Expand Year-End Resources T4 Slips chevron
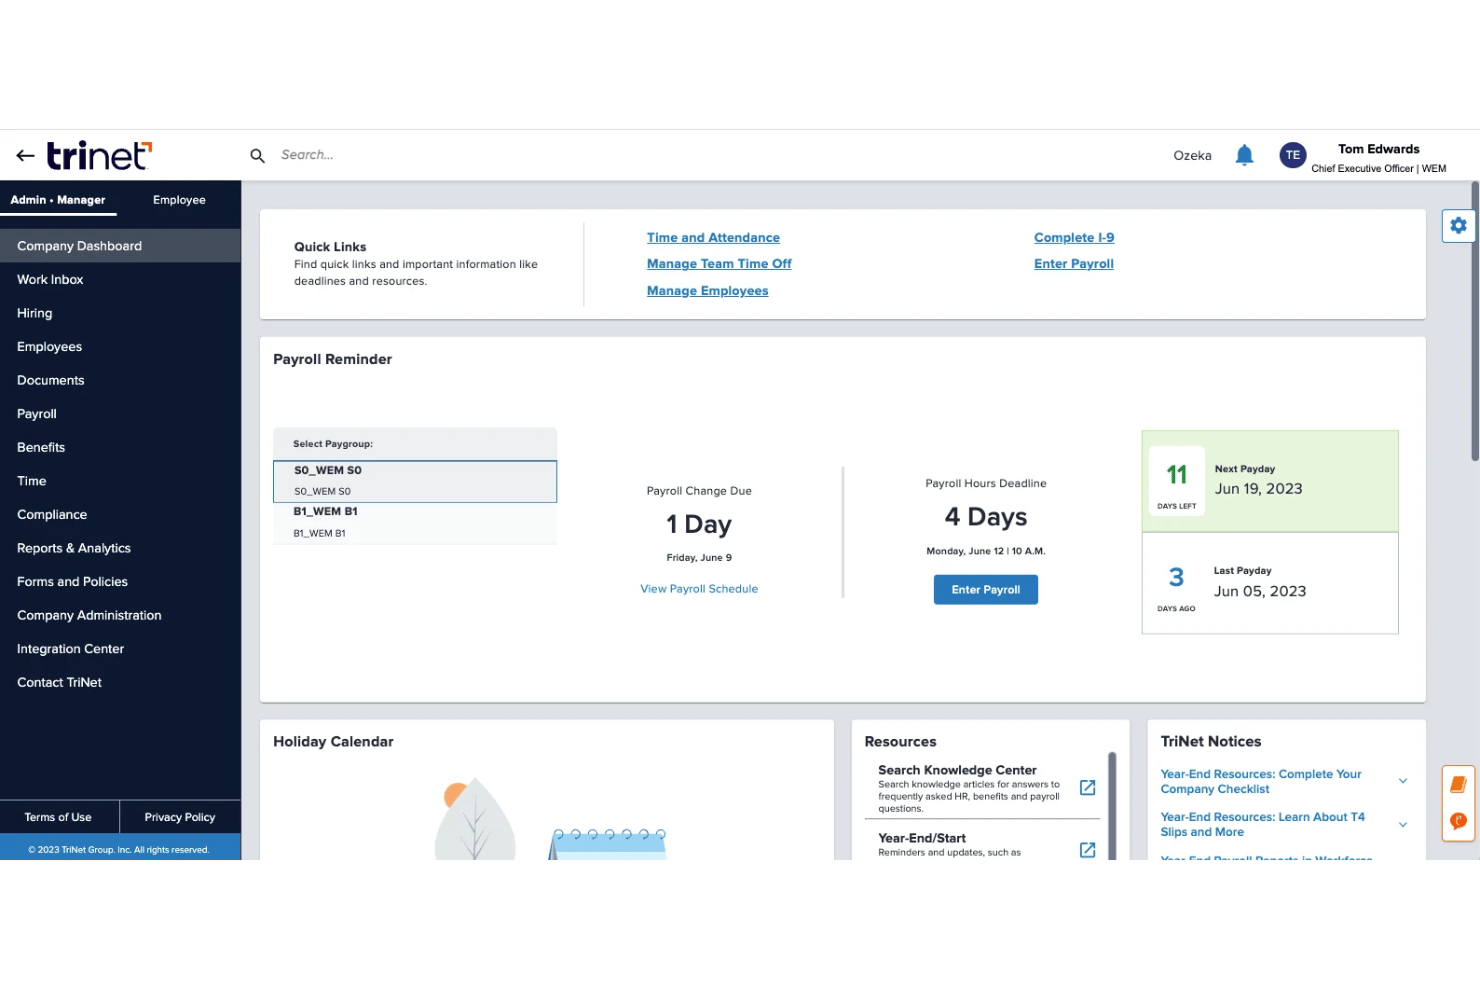 point(1403,825)
